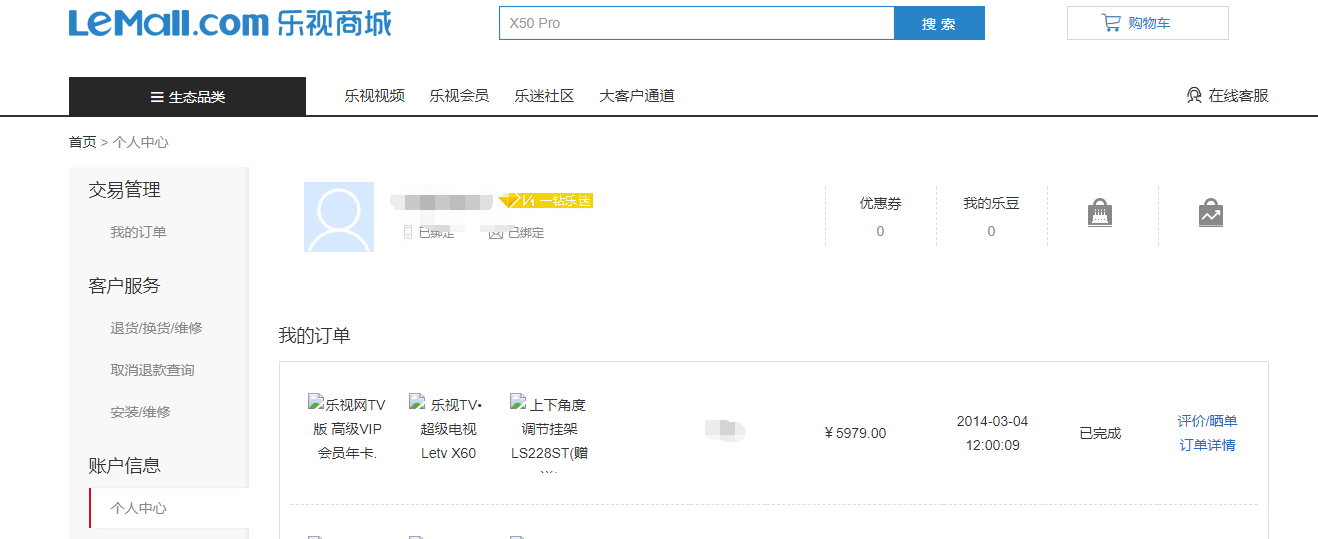Image resolution: width=1318 pixels, height=539 pixels.
Task: Go to 乐迷社区 nav item
Action: [544, 96]
